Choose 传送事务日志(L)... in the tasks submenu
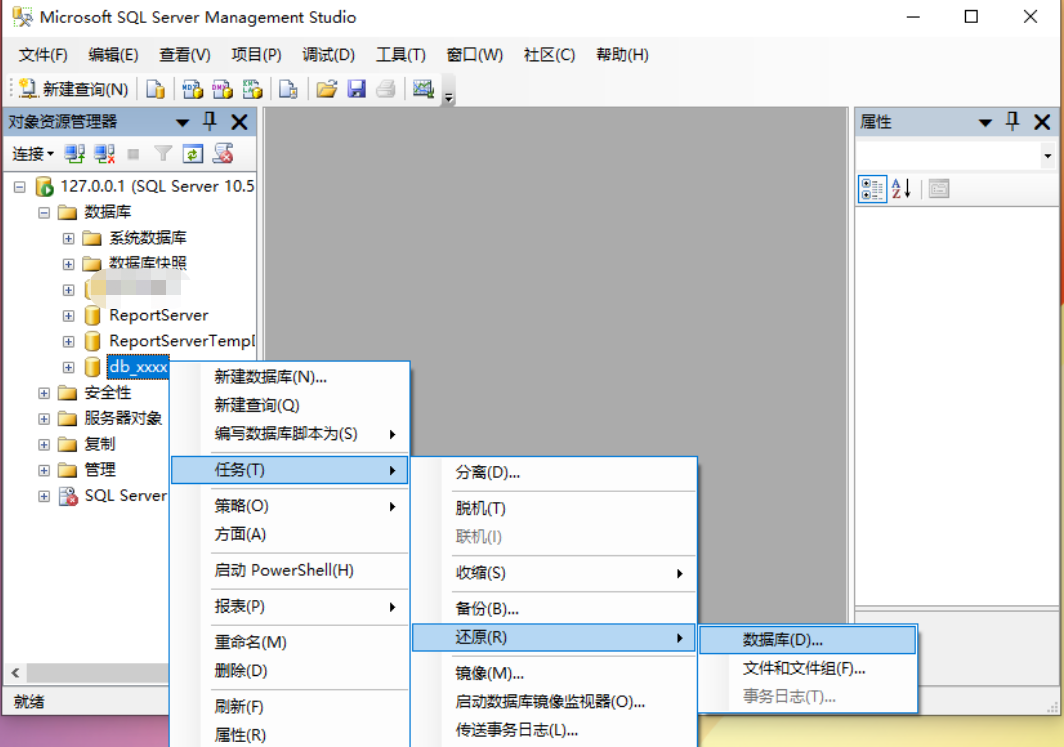 (x=554, y=731)
